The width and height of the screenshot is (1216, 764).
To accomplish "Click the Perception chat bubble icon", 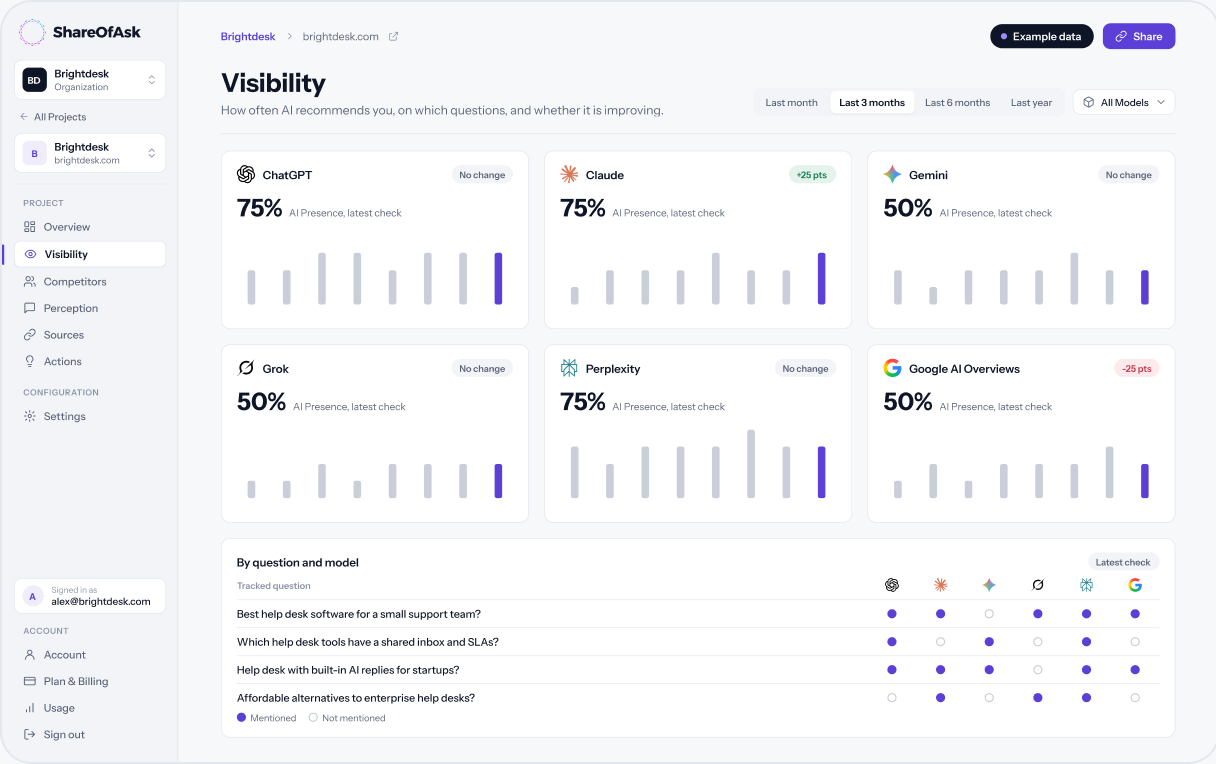I will 30,308.
